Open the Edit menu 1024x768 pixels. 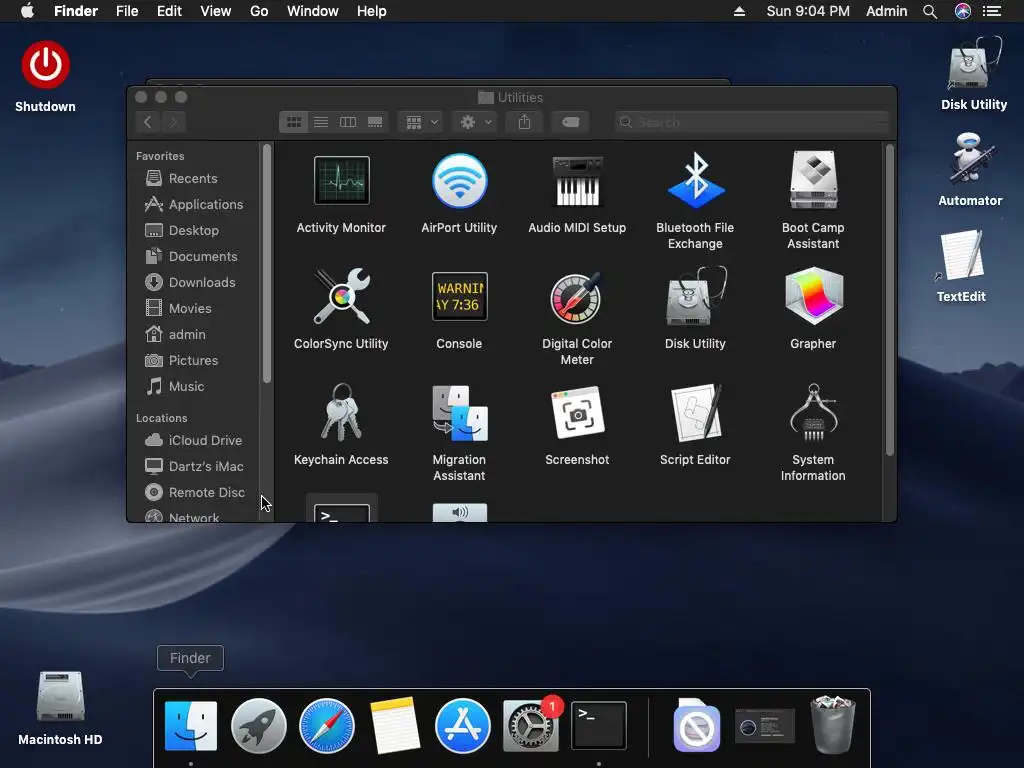tap(169, 11)
